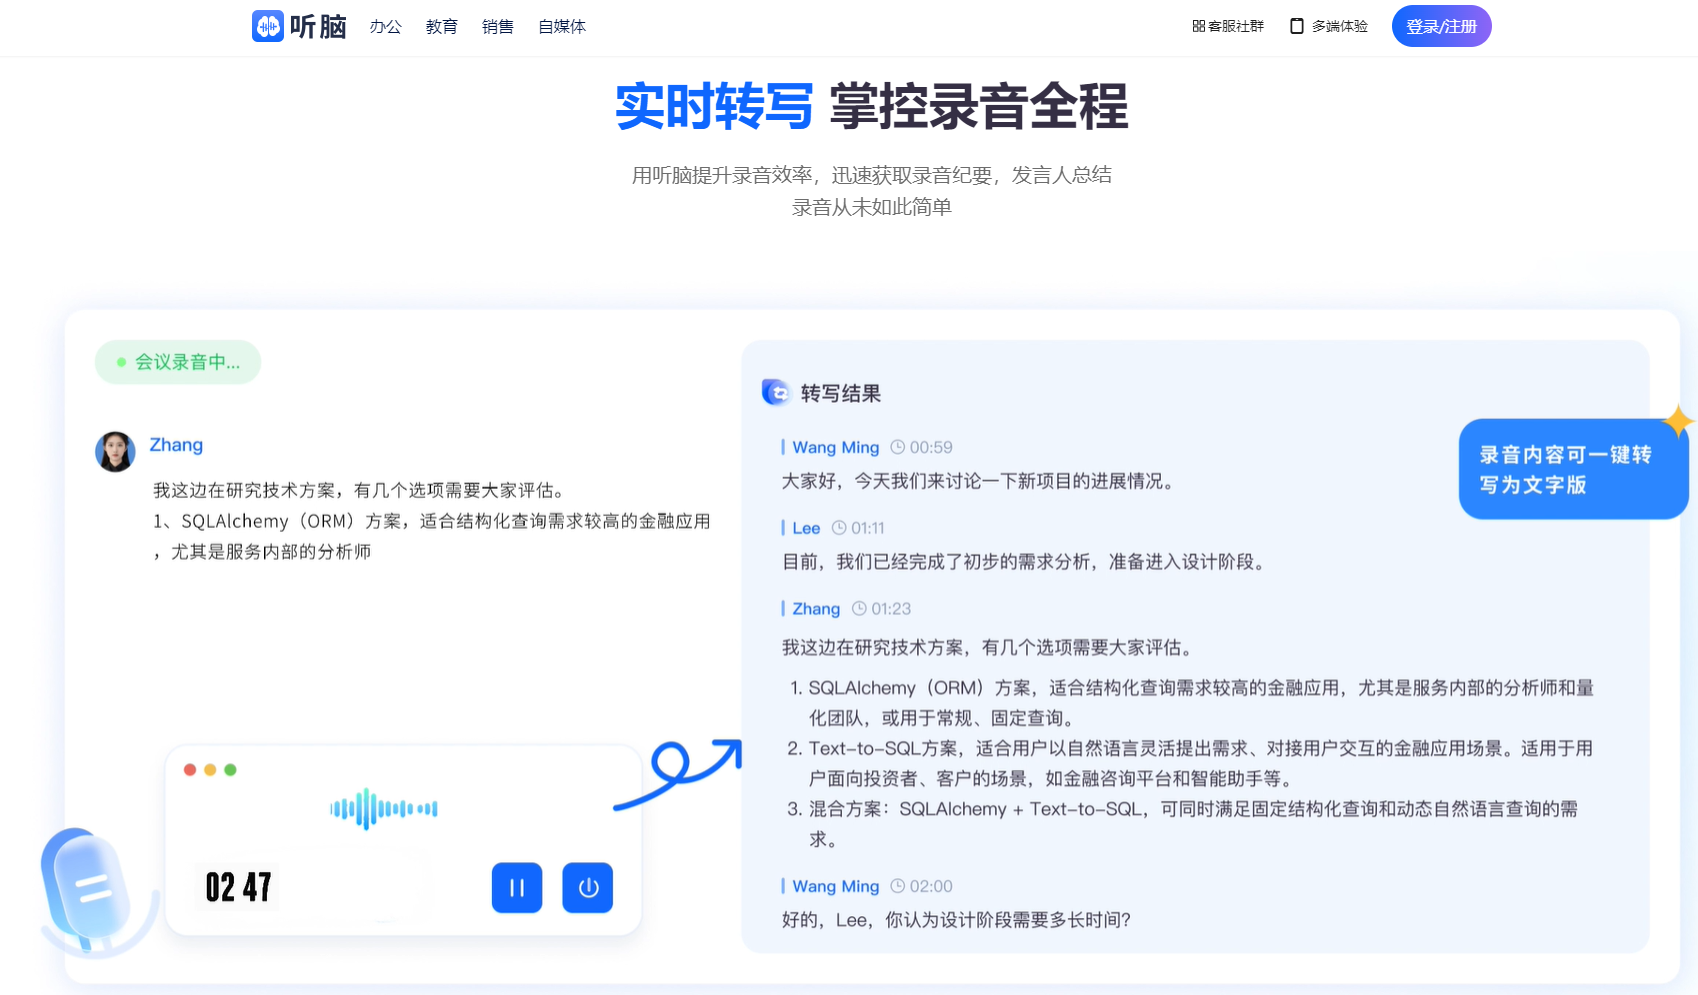Click the clock icon next to 02:00
This screenshot has width=1698, height=995.
(897, 886)
